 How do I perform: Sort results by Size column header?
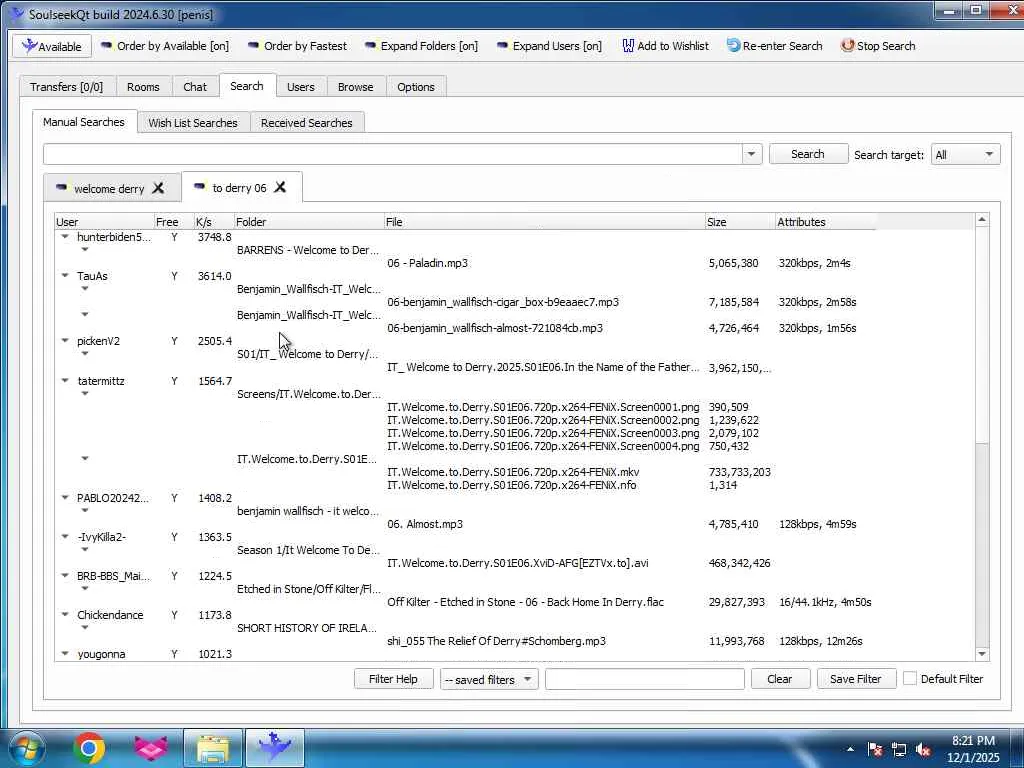(x=740, y=222)
